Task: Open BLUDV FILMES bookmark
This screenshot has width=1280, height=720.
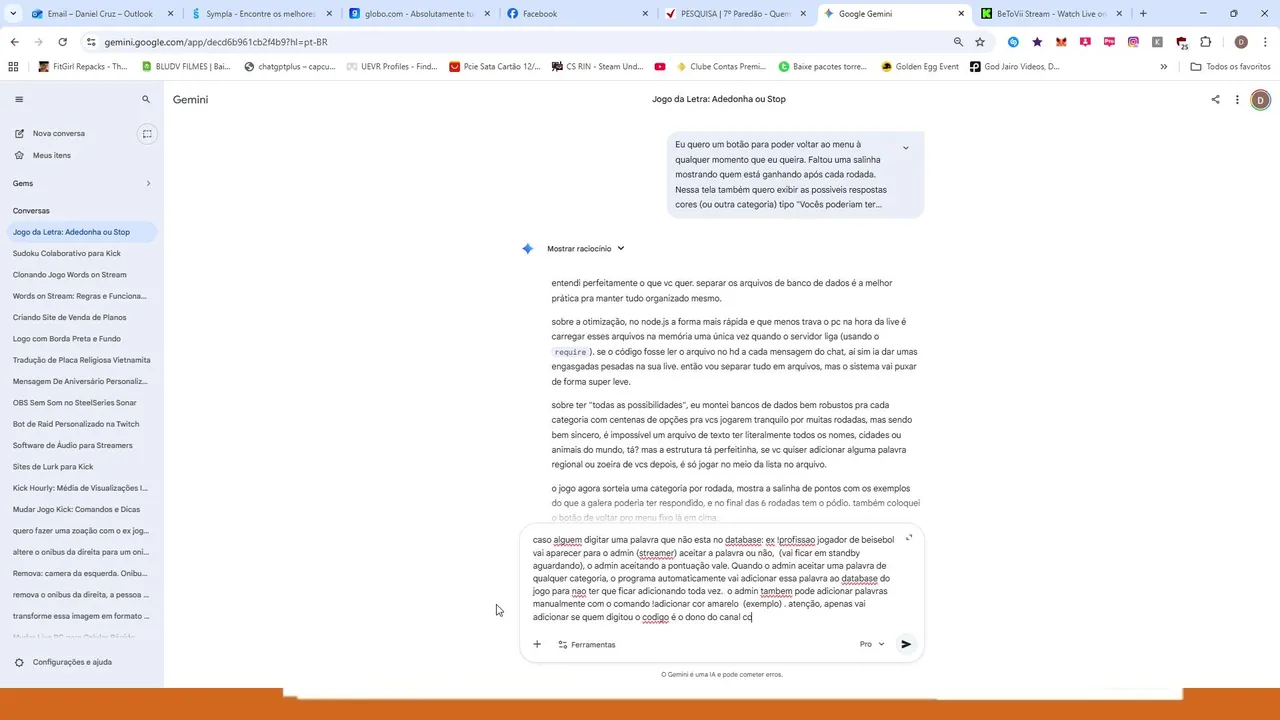Action: pos(186,67)
